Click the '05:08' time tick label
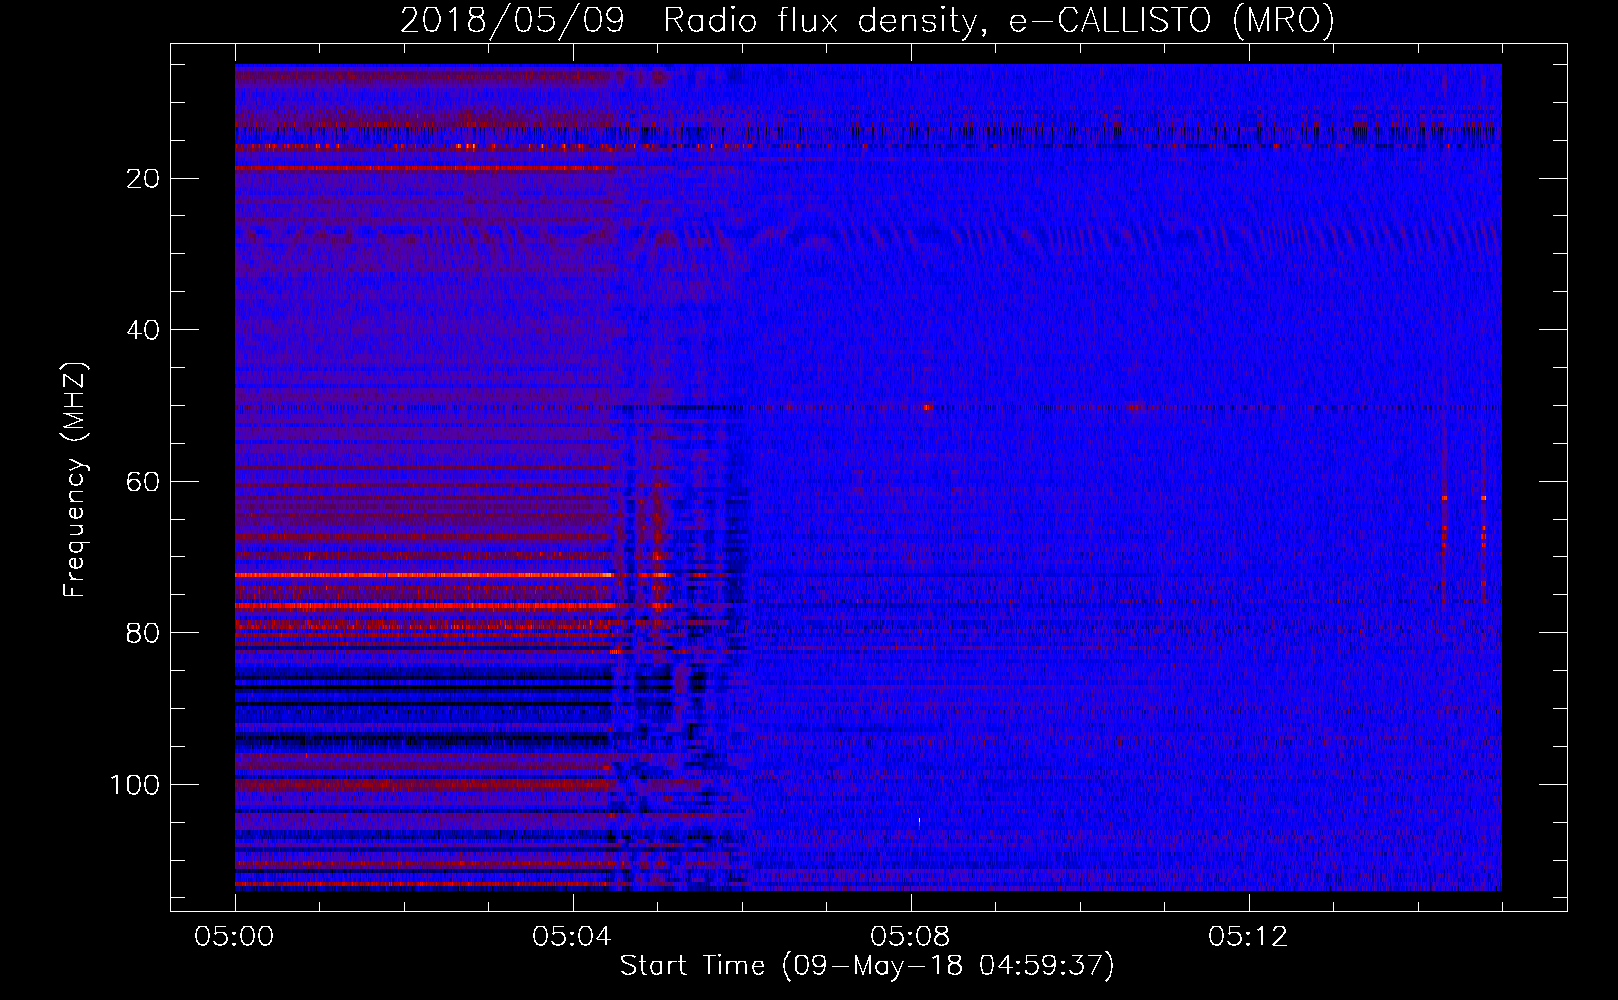 pyautogui.click(x=911, y=937)
